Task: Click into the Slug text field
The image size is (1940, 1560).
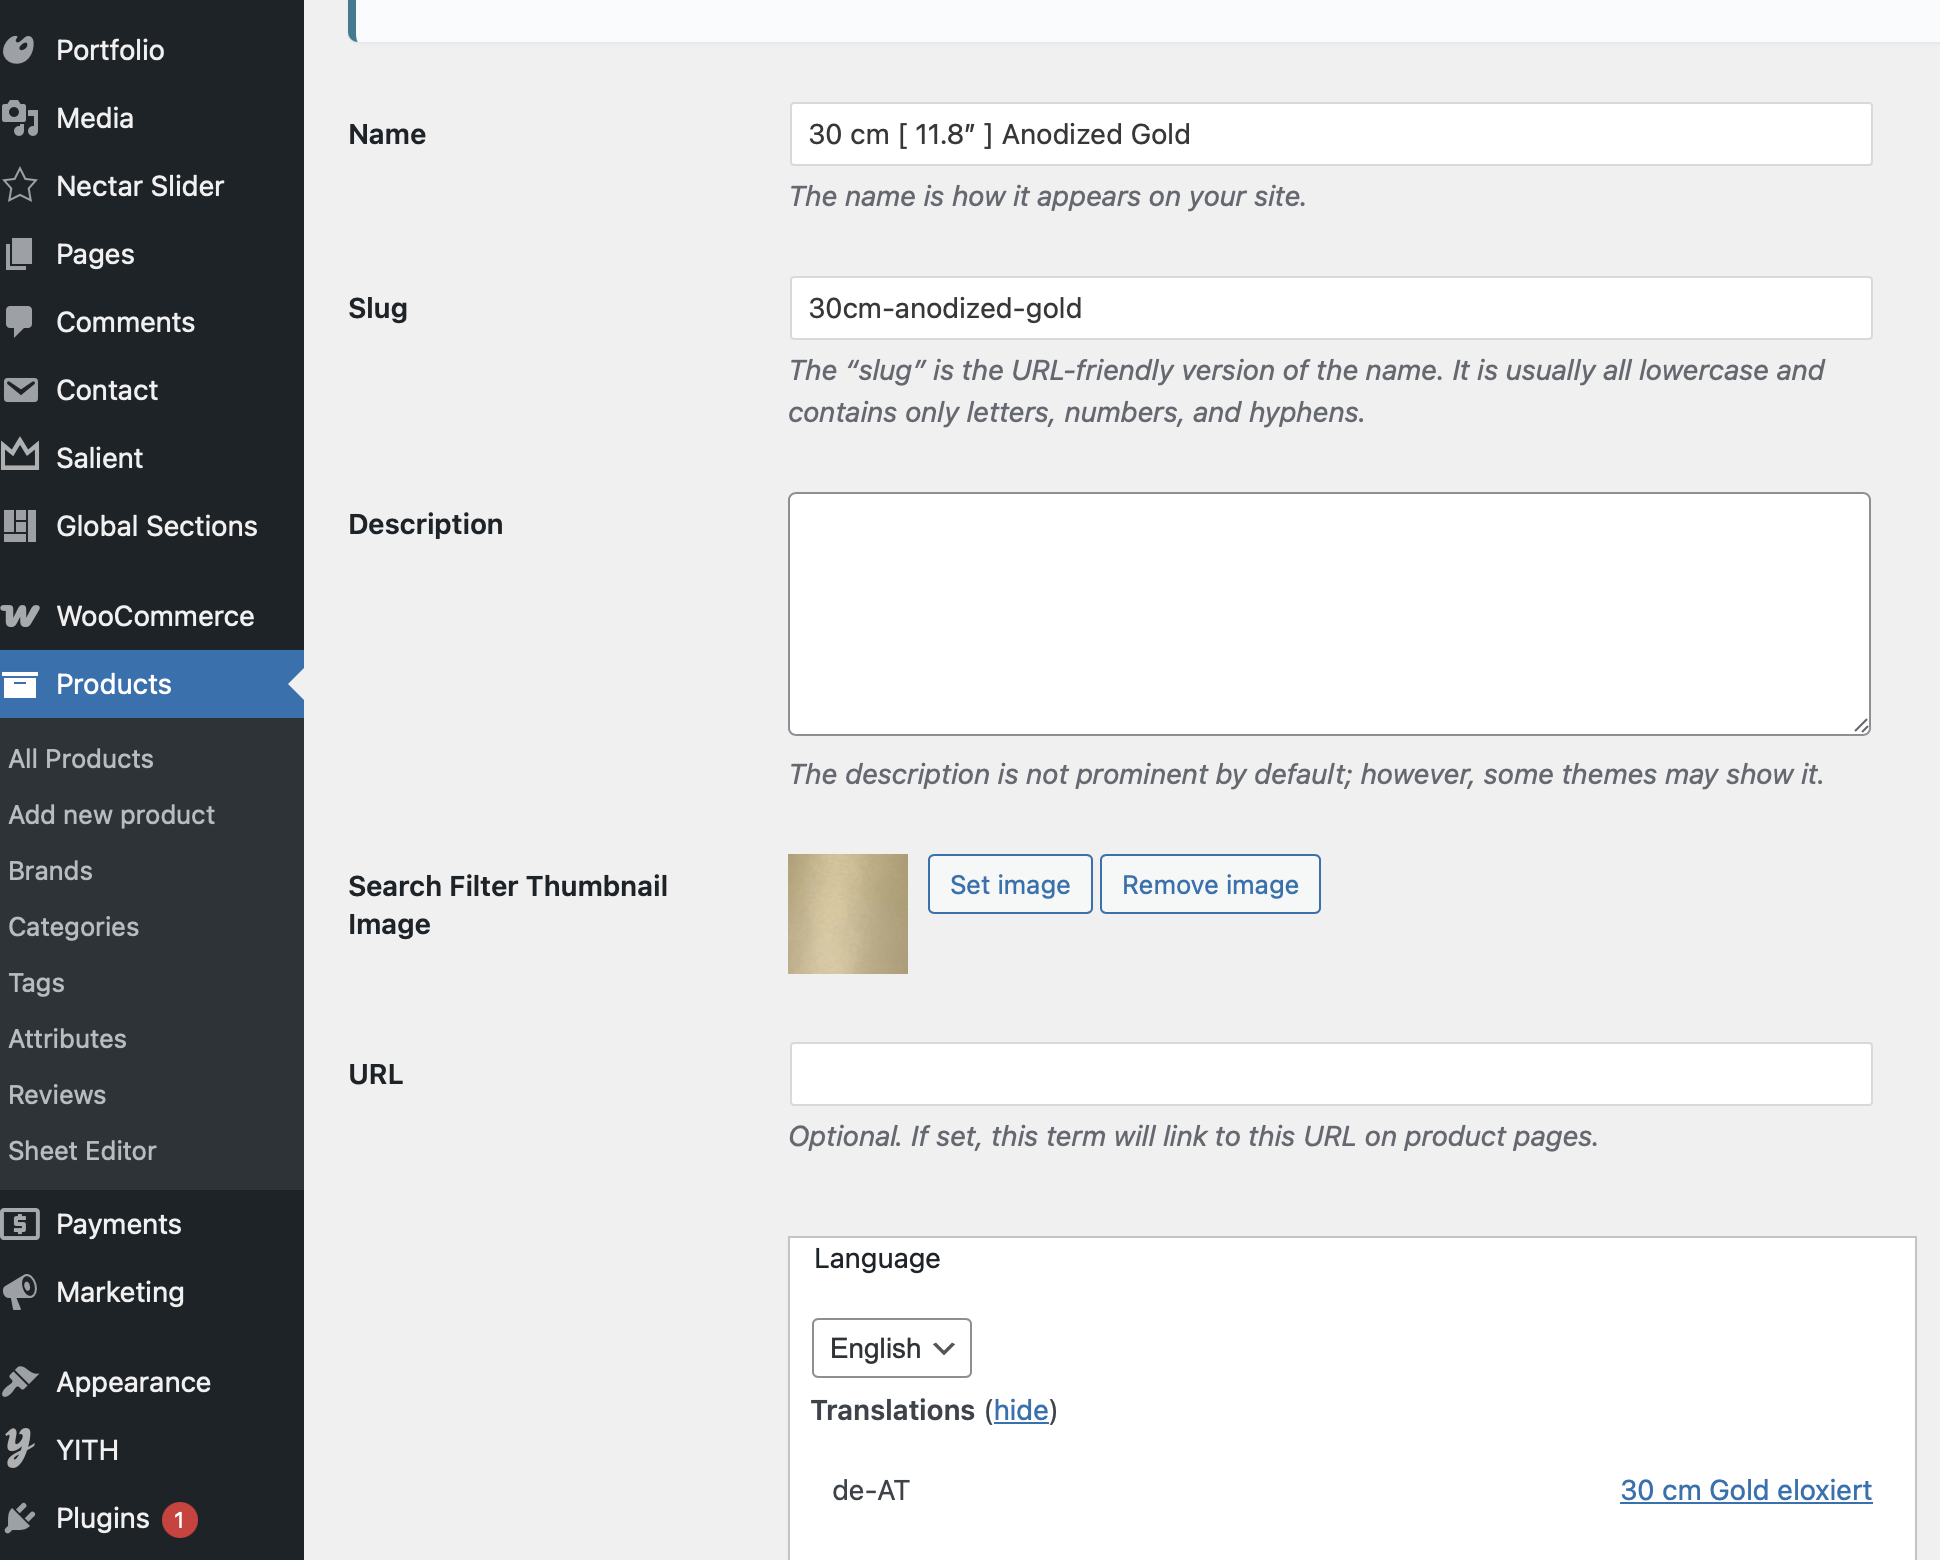Action: 1330,308
